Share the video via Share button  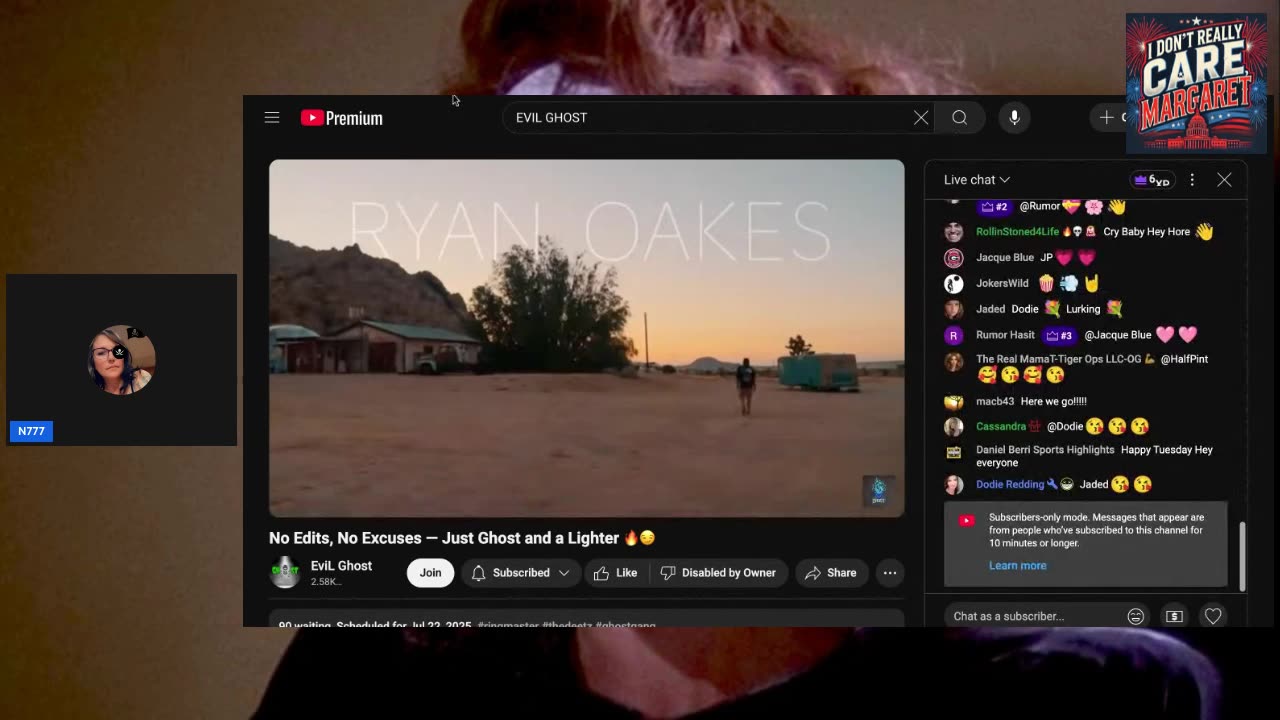point(830,573)
